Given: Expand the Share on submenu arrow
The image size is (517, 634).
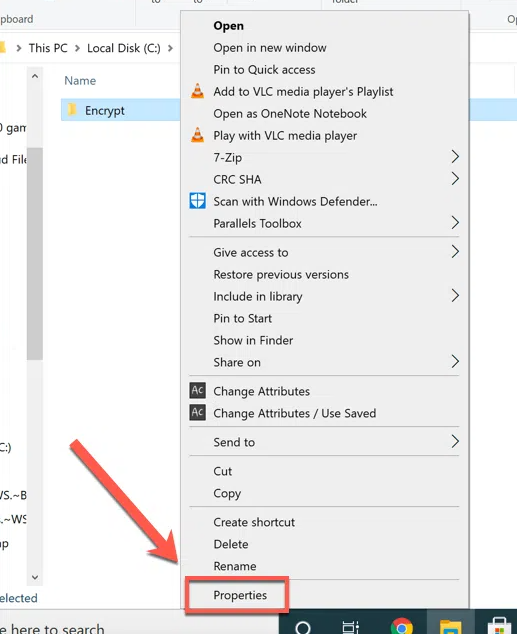Looking at the screenshot, I should click(455, 361).
